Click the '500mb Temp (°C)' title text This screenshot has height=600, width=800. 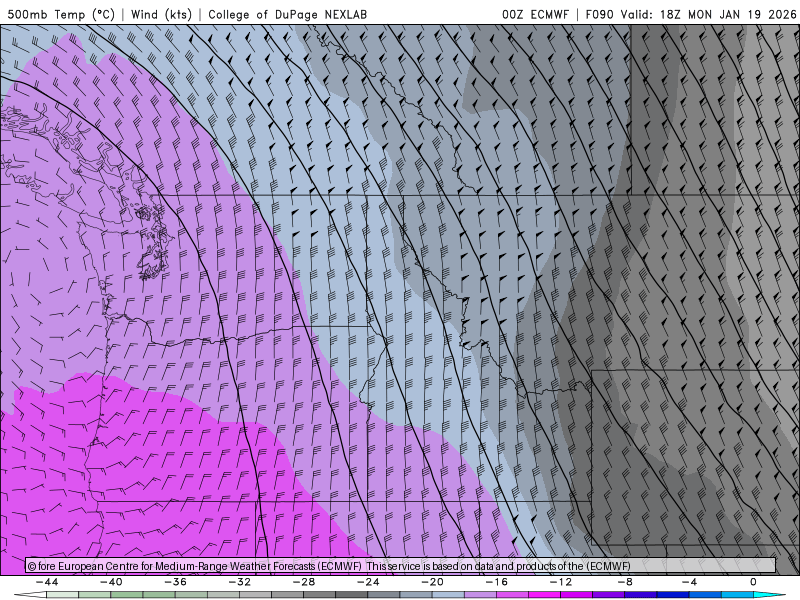click(x=61, y=14)
